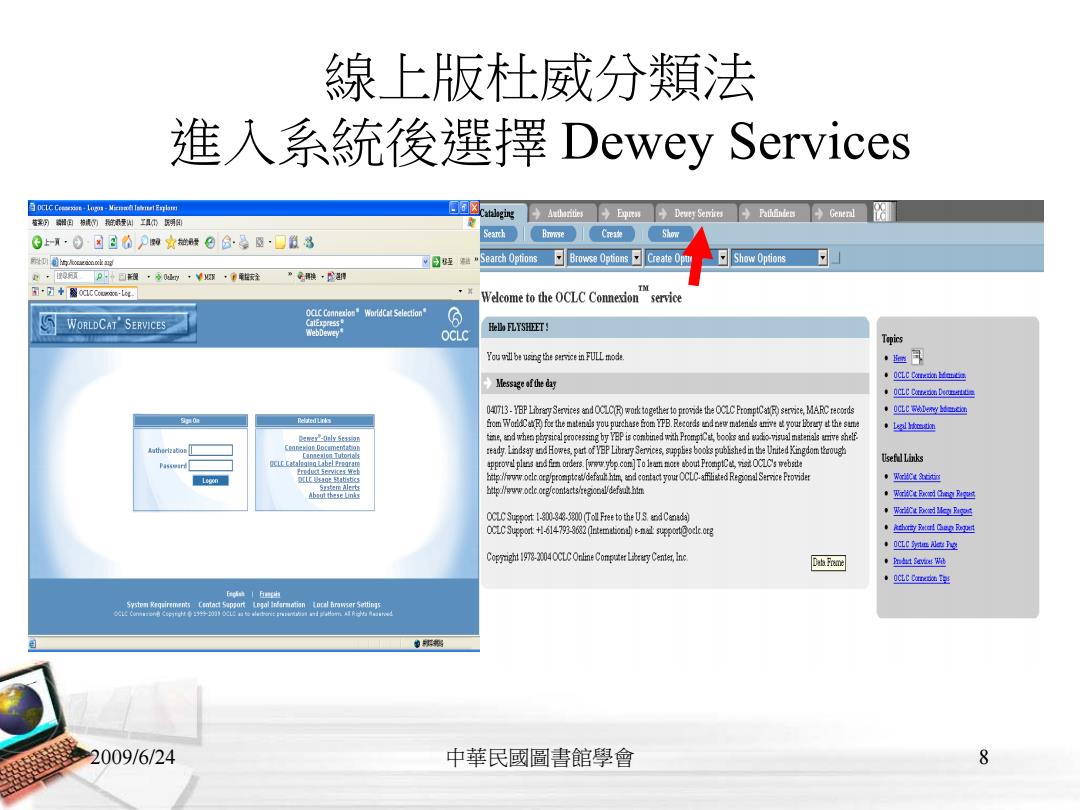
Task: Click the Search button under Cataloging
Action: point(501,234)
